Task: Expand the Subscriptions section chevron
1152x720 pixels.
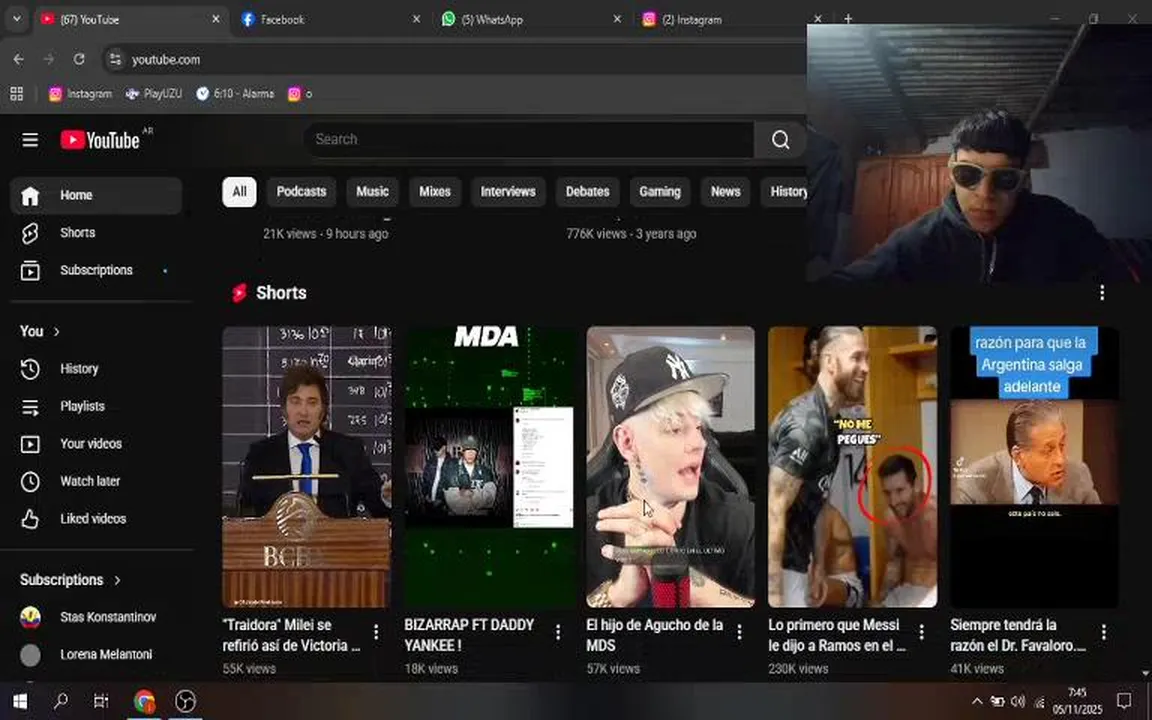Action: click(x=117, y=580)
